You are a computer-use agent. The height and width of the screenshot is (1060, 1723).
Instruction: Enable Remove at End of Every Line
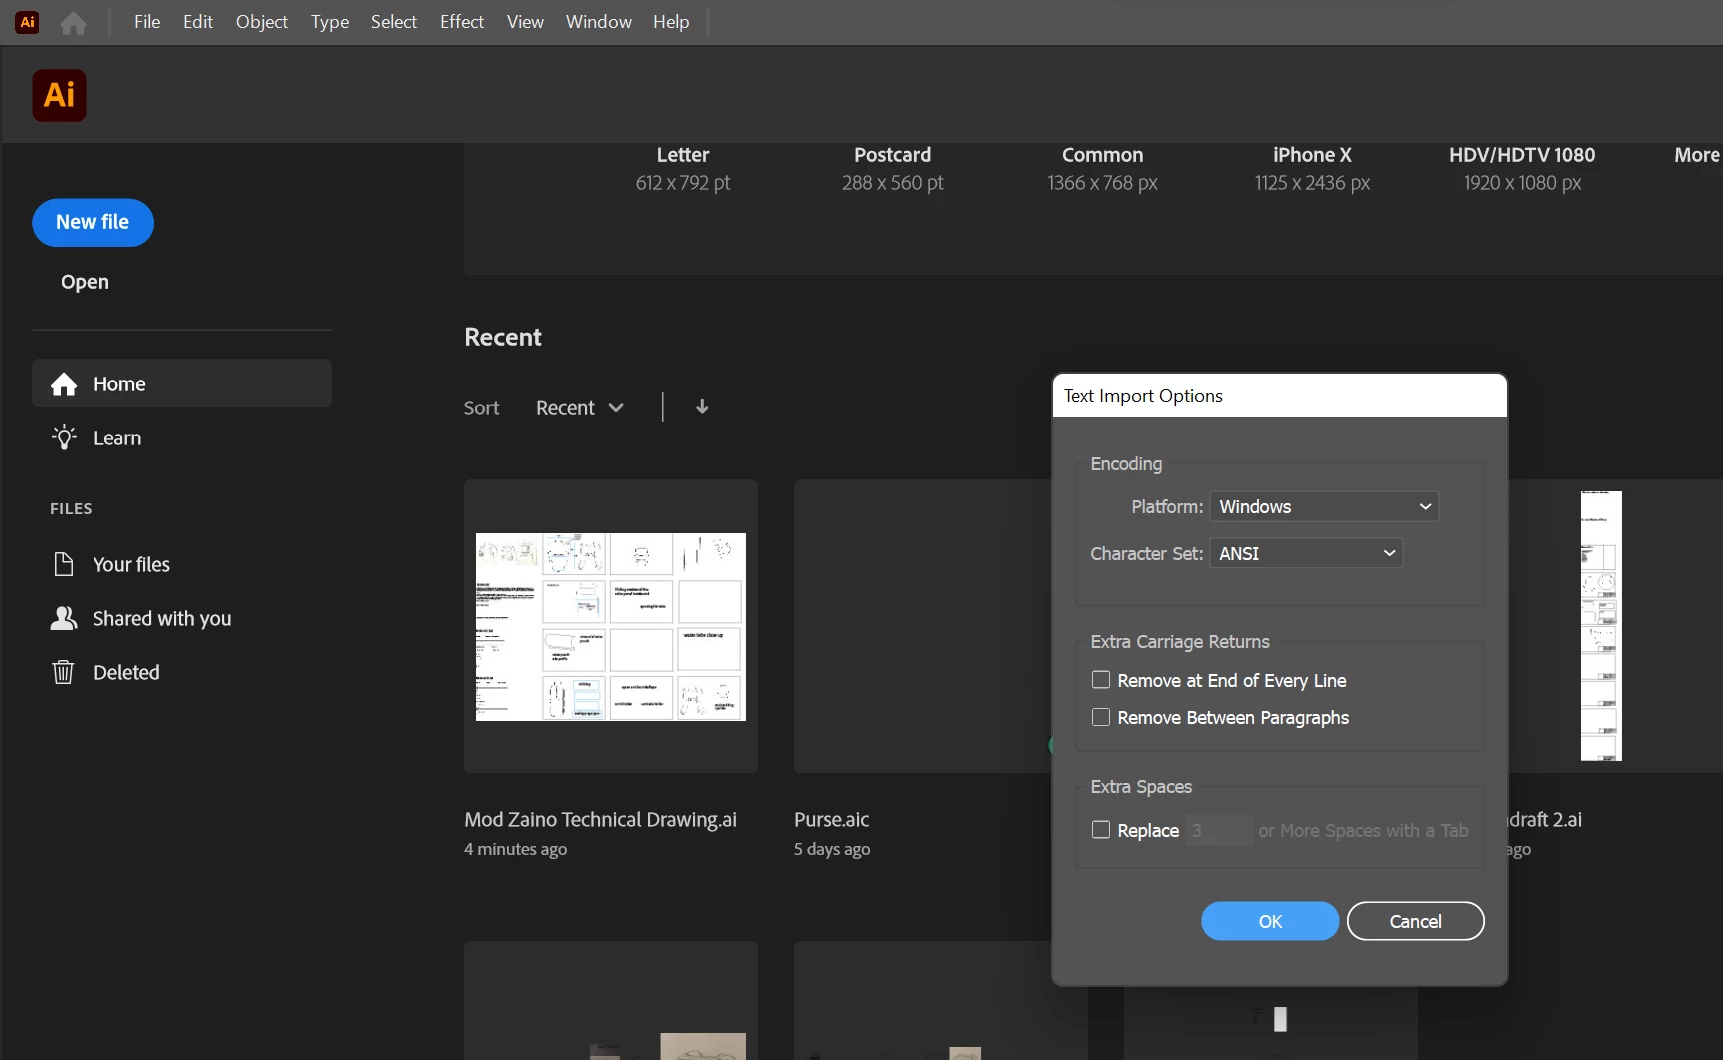tap(1101, 680)
